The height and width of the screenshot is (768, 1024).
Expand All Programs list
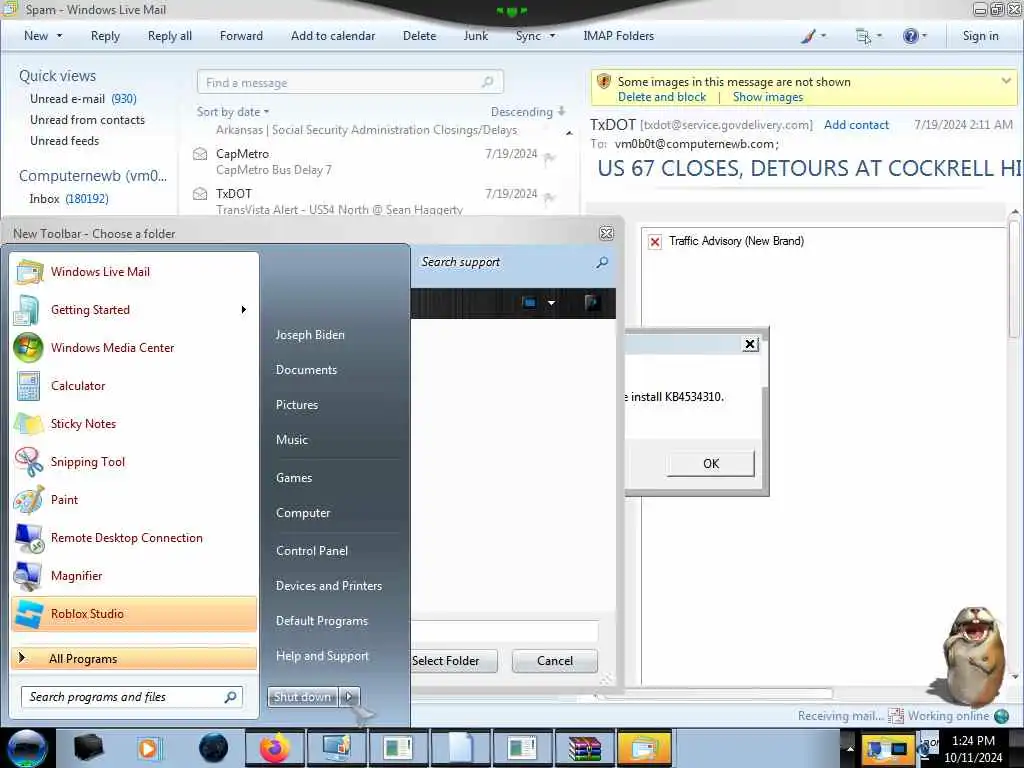click(135, 658)
